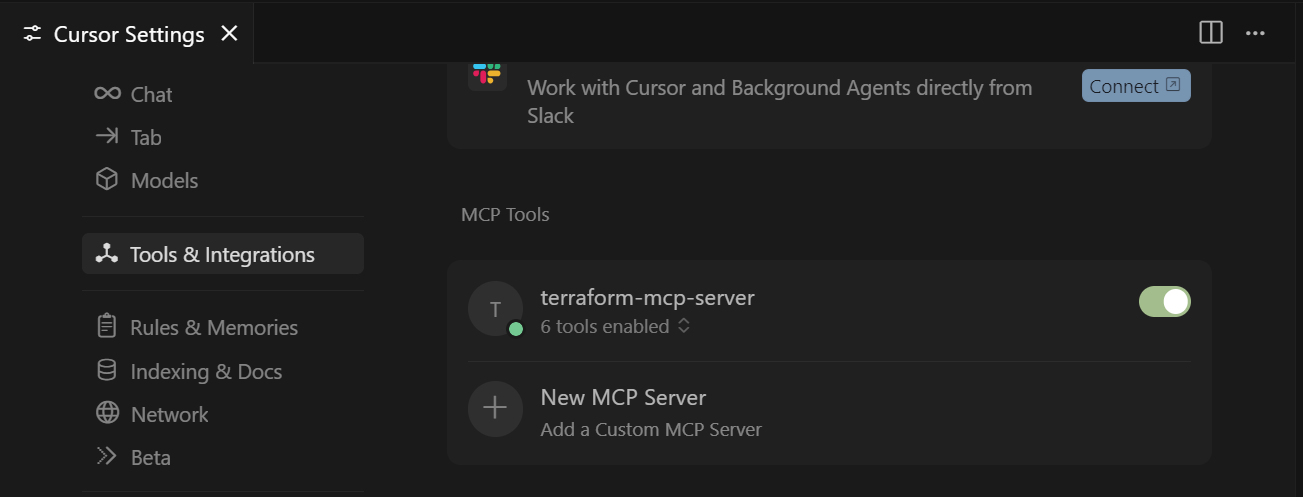Click the Network globe icon
Viewport: 1303px width, 497px height.
(x=107, y=414)
